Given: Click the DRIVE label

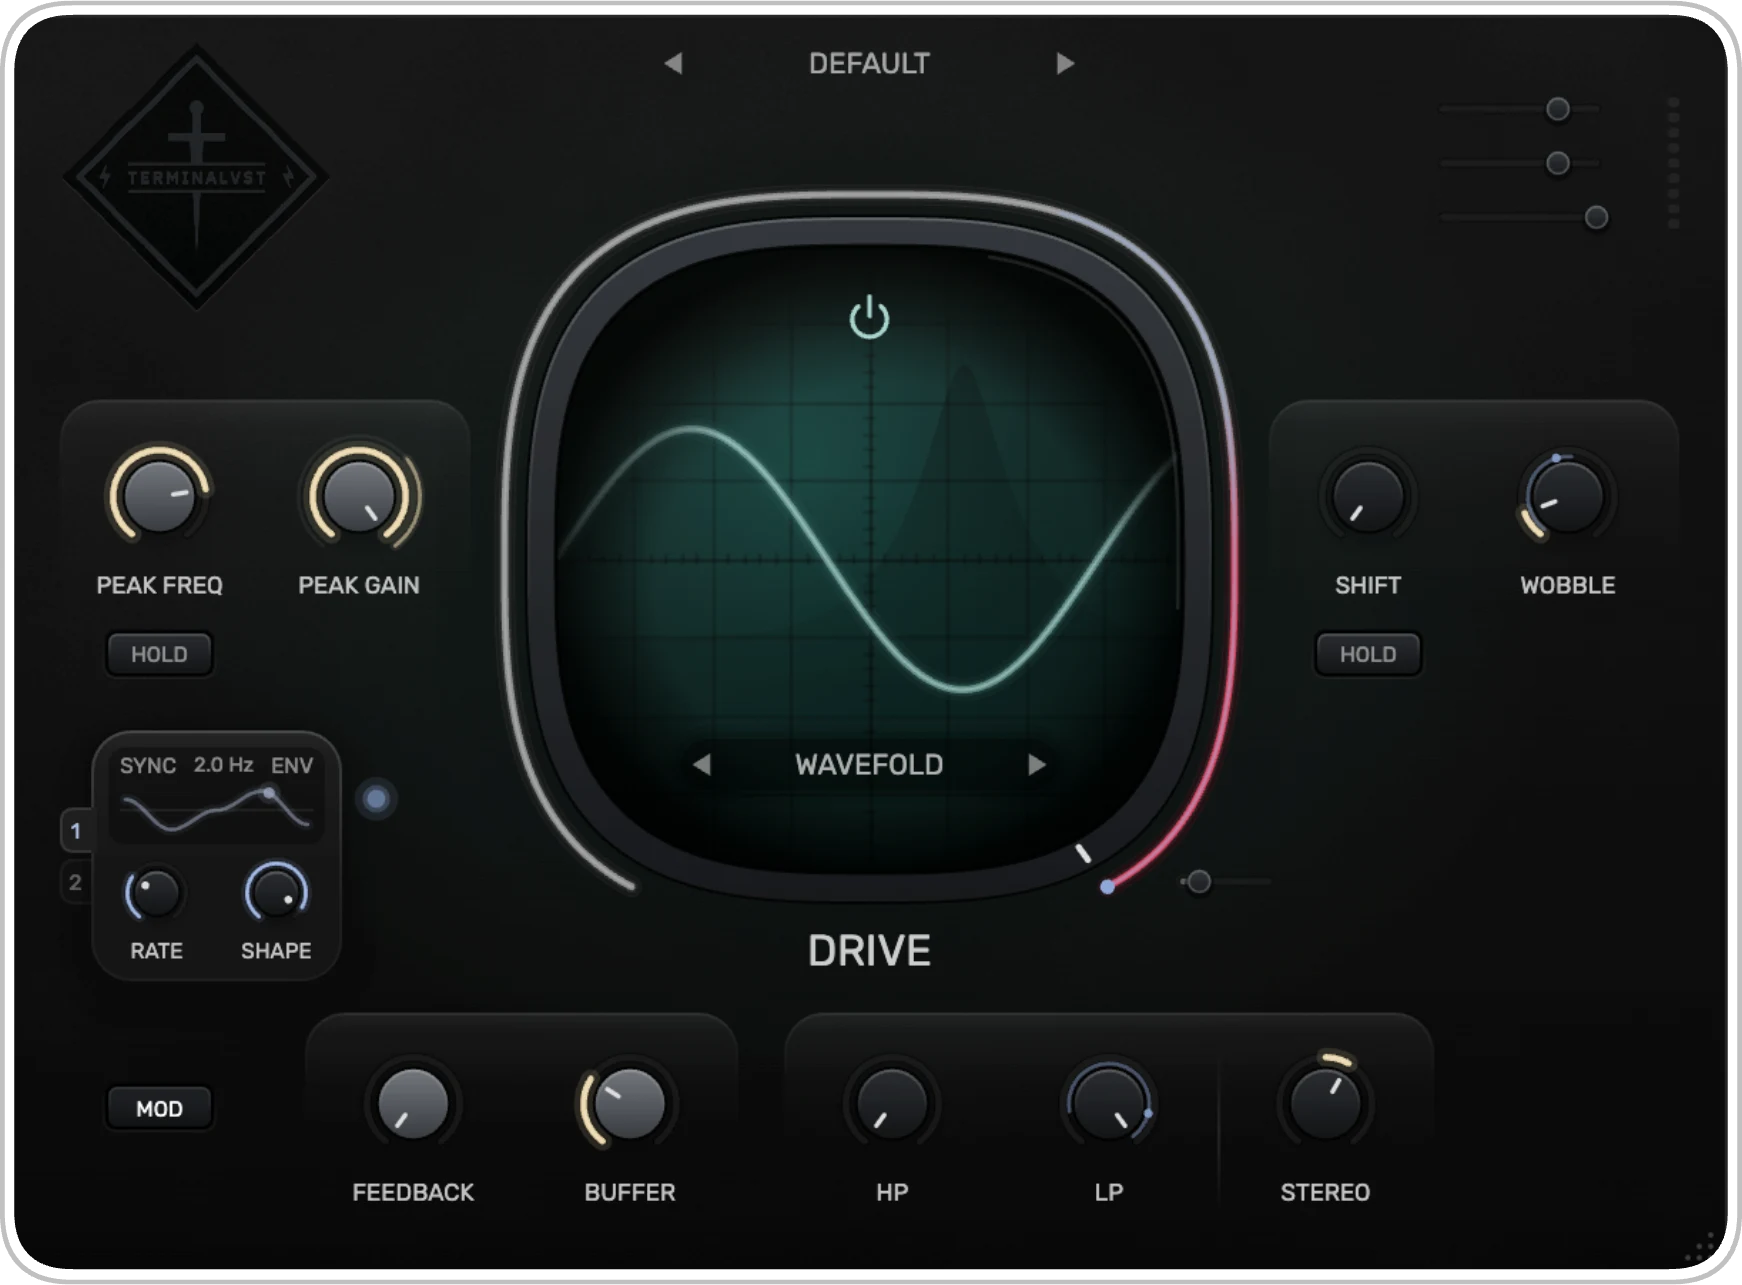Looking at the screenshot, I should tap(869, 951).
